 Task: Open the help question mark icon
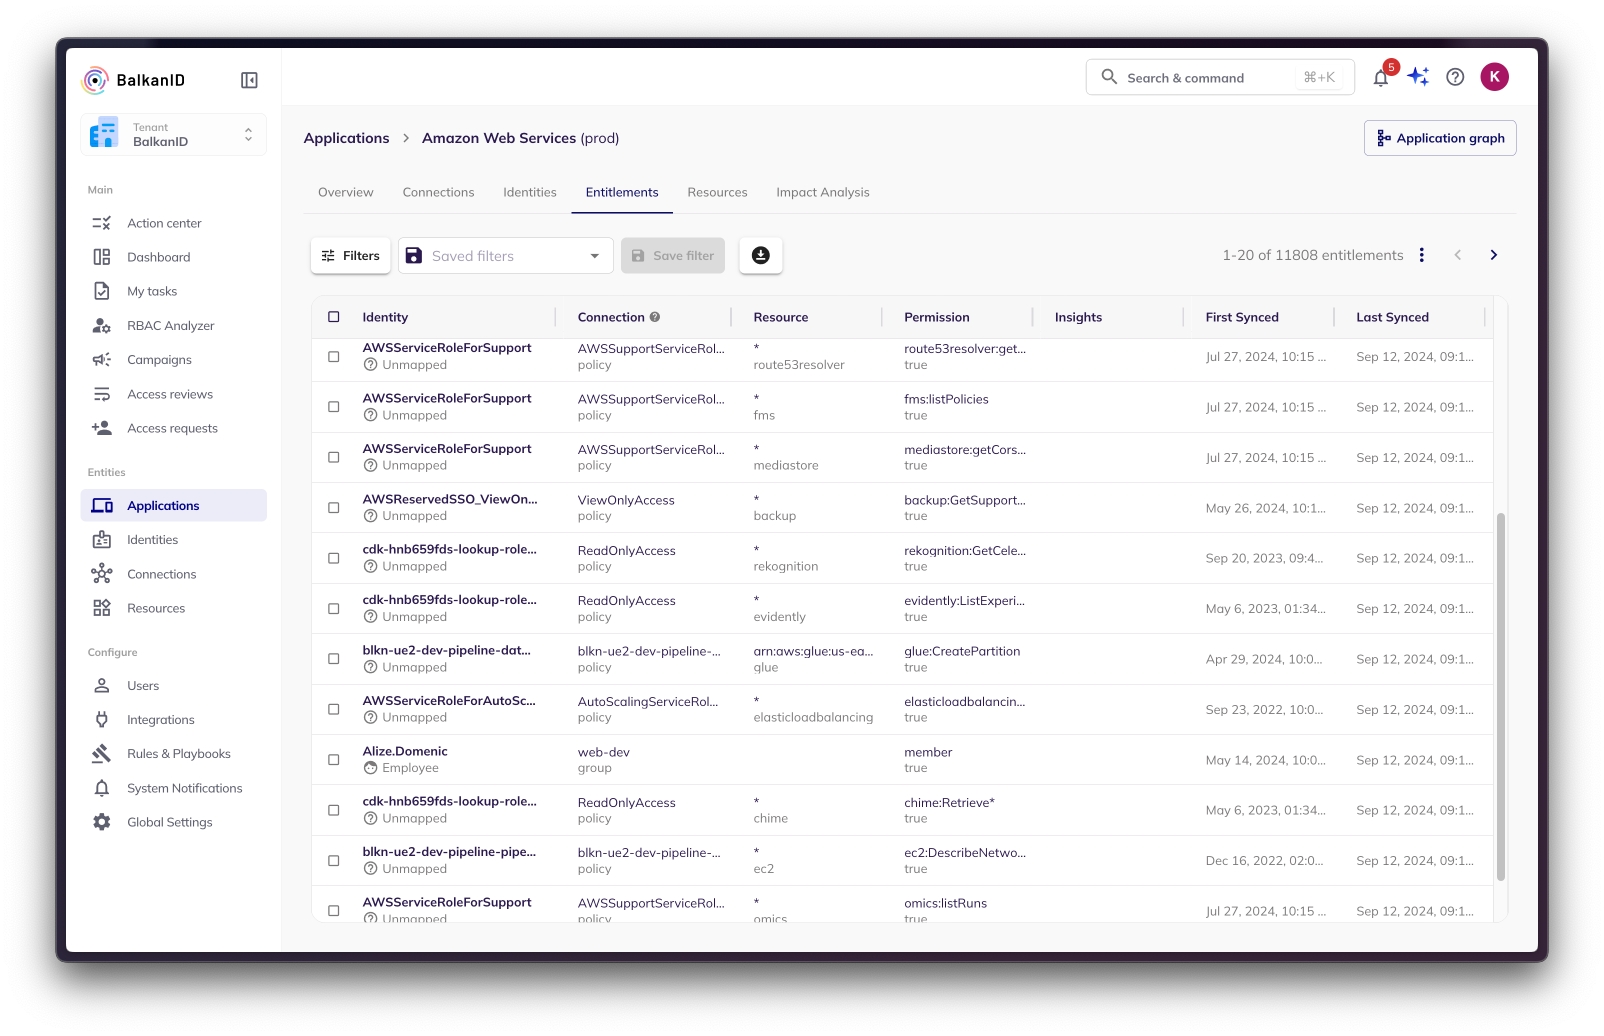1455,77
